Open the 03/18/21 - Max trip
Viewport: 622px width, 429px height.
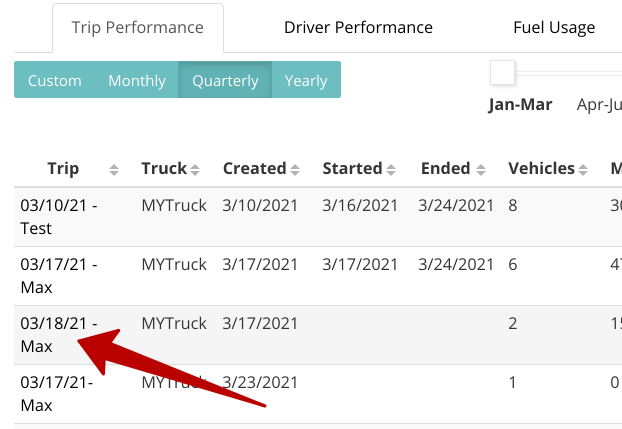[59, 335]
